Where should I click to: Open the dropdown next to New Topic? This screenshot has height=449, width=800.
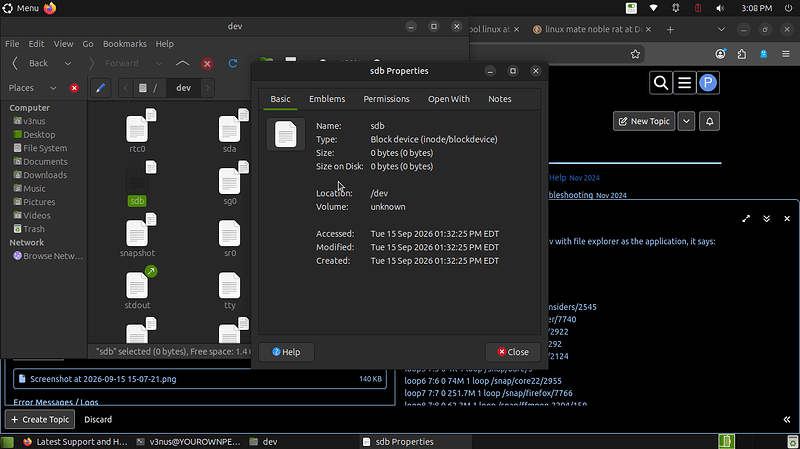(686, 121)
